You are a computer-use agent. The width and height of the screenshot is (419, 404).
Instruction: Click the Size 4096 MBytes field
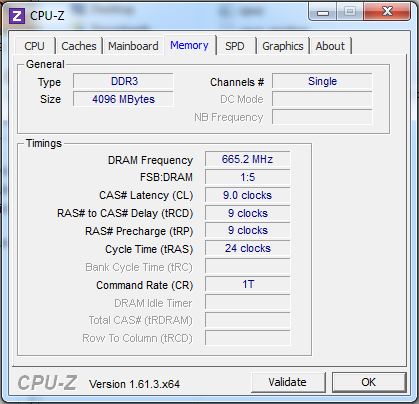[x=123, y=99]
